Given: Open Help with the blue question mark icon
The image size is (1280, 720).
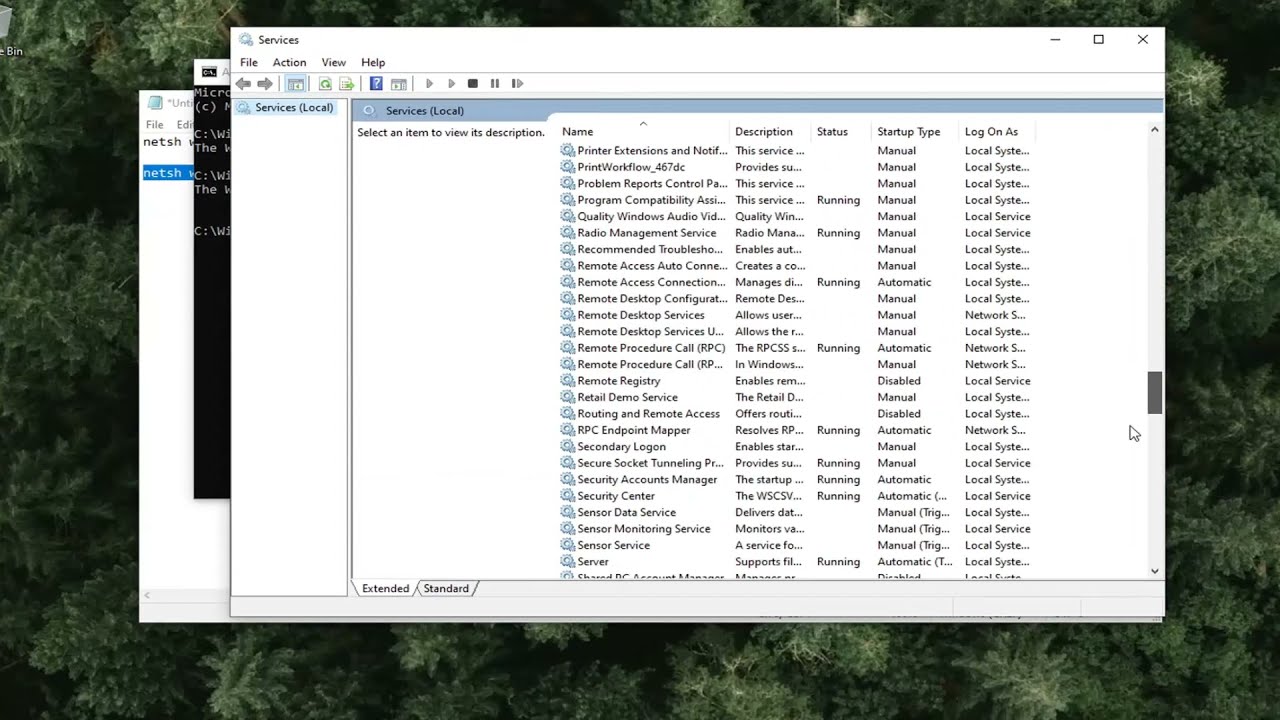Looking at the screenshot, I should [x=376, y=84].
